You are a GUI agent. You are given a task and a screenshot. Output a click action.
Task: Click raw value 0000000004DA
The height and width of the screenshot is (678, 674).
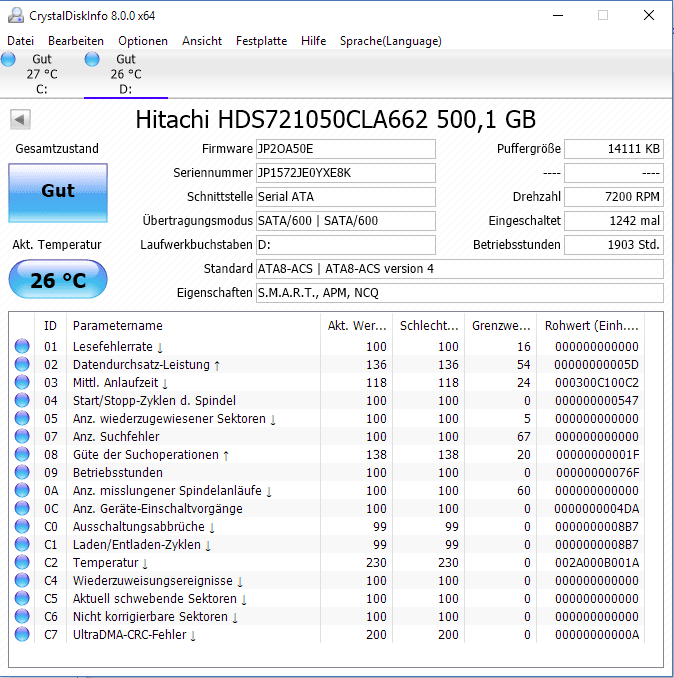point(597,508)
